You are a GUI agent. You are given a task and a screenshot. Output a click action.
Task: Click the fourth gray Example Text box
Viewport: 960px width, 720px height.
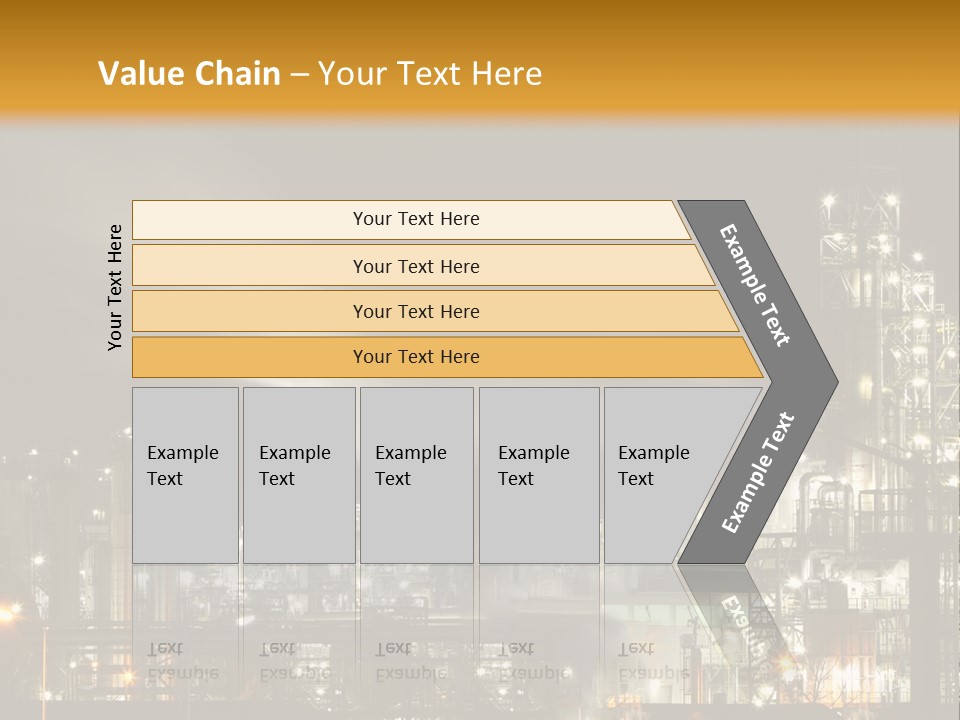(x=538, y=475)
